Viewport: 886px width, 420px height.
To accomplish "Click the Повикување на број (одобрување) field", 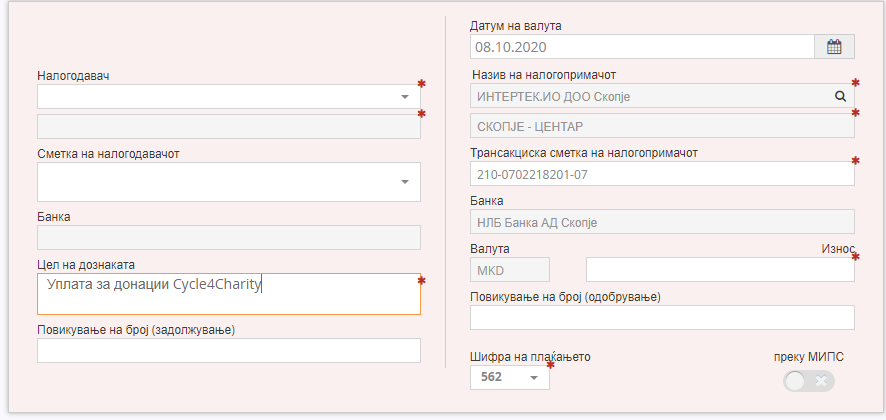I will pyautogui.click(x=662, y=318).
